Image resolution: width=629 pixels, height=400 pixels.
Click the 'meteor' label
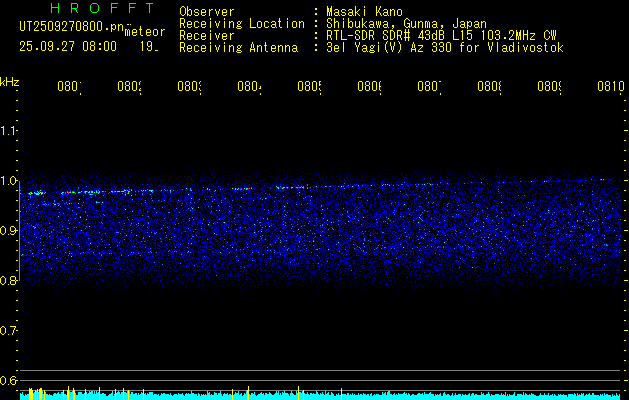click(x=145, y=32)
